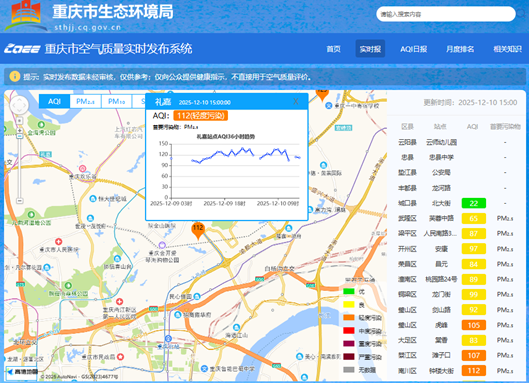This screenshot has height=383, width=529.
Task: Click the yellow info icon before the notice
Action: (x=15, y=77)
